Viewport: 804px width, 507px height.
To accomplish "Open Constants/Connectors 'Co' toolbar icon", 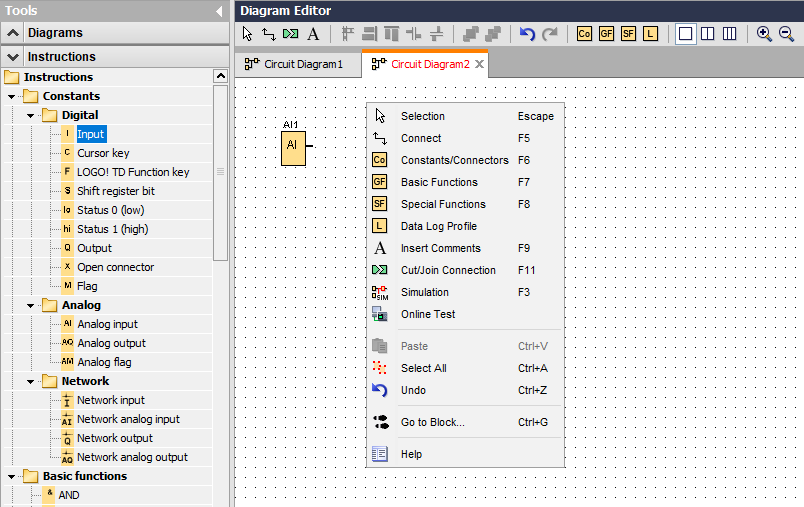I will click(584, 34).
